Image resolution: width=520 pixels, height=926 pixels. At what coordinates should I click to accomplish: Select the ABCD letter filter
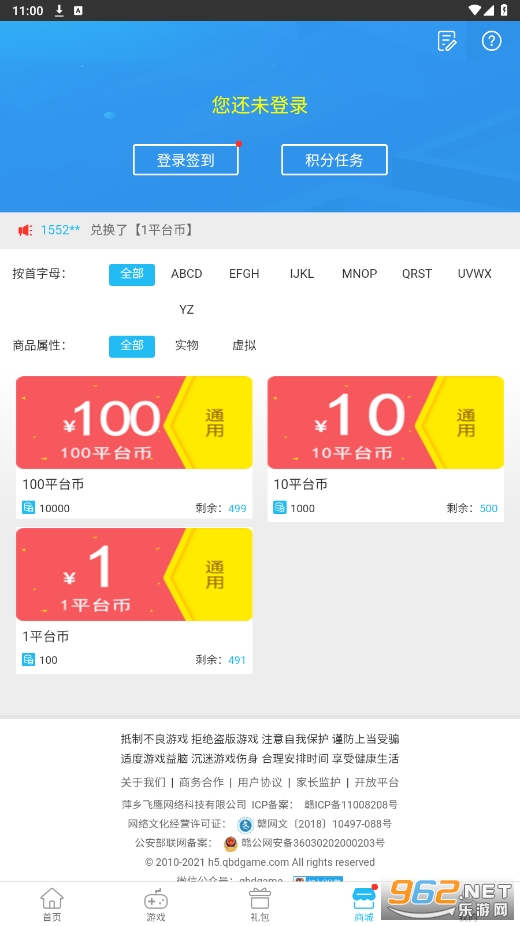pos(187,274)
